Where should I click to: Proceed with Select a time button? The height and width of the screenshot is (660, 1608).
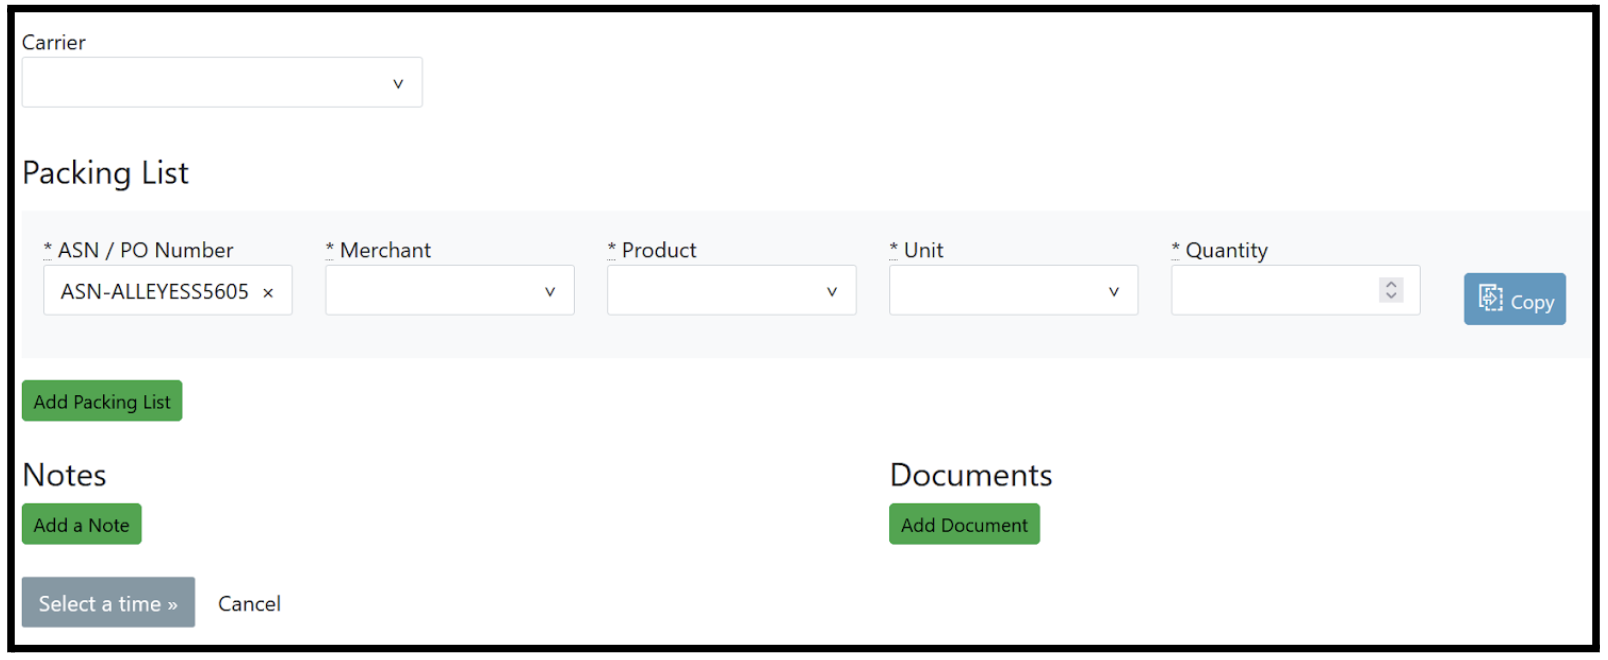tap(108, 603)
